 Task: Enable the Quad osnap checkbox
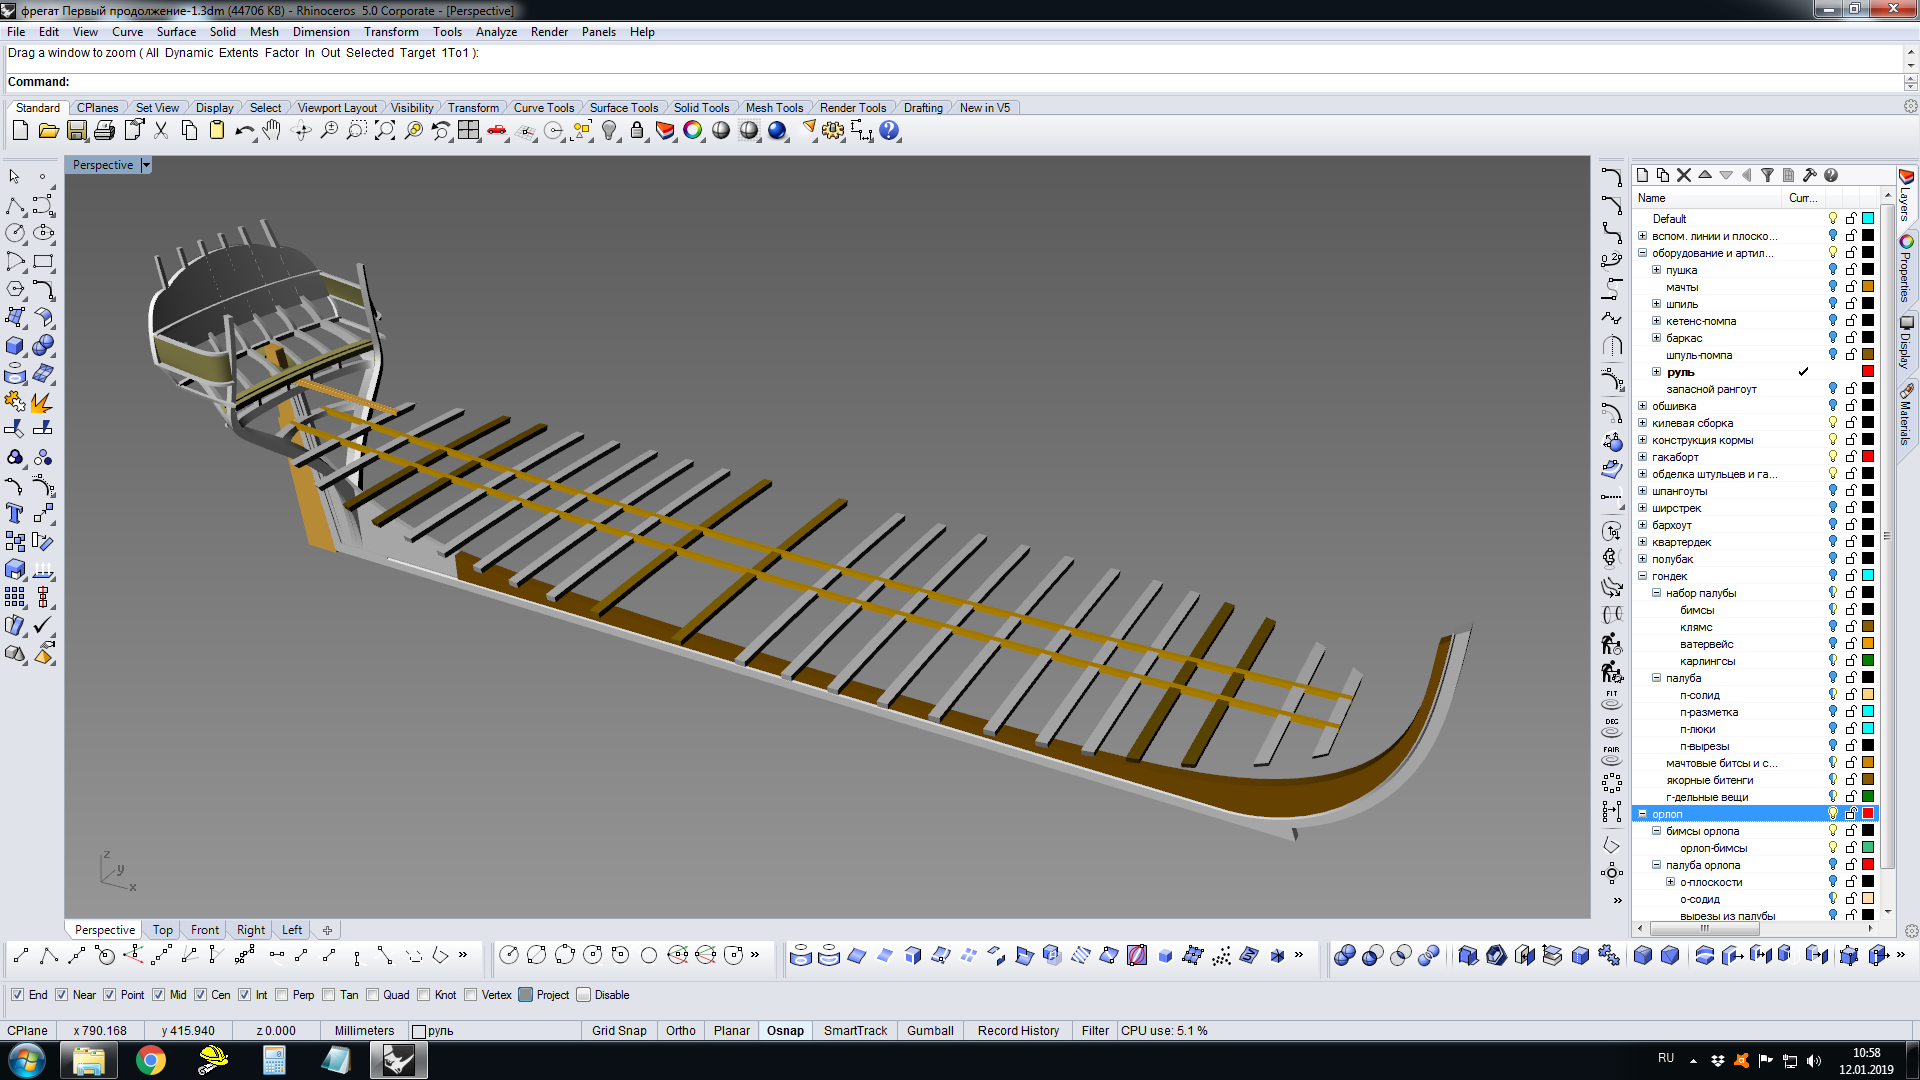[373, 995]
